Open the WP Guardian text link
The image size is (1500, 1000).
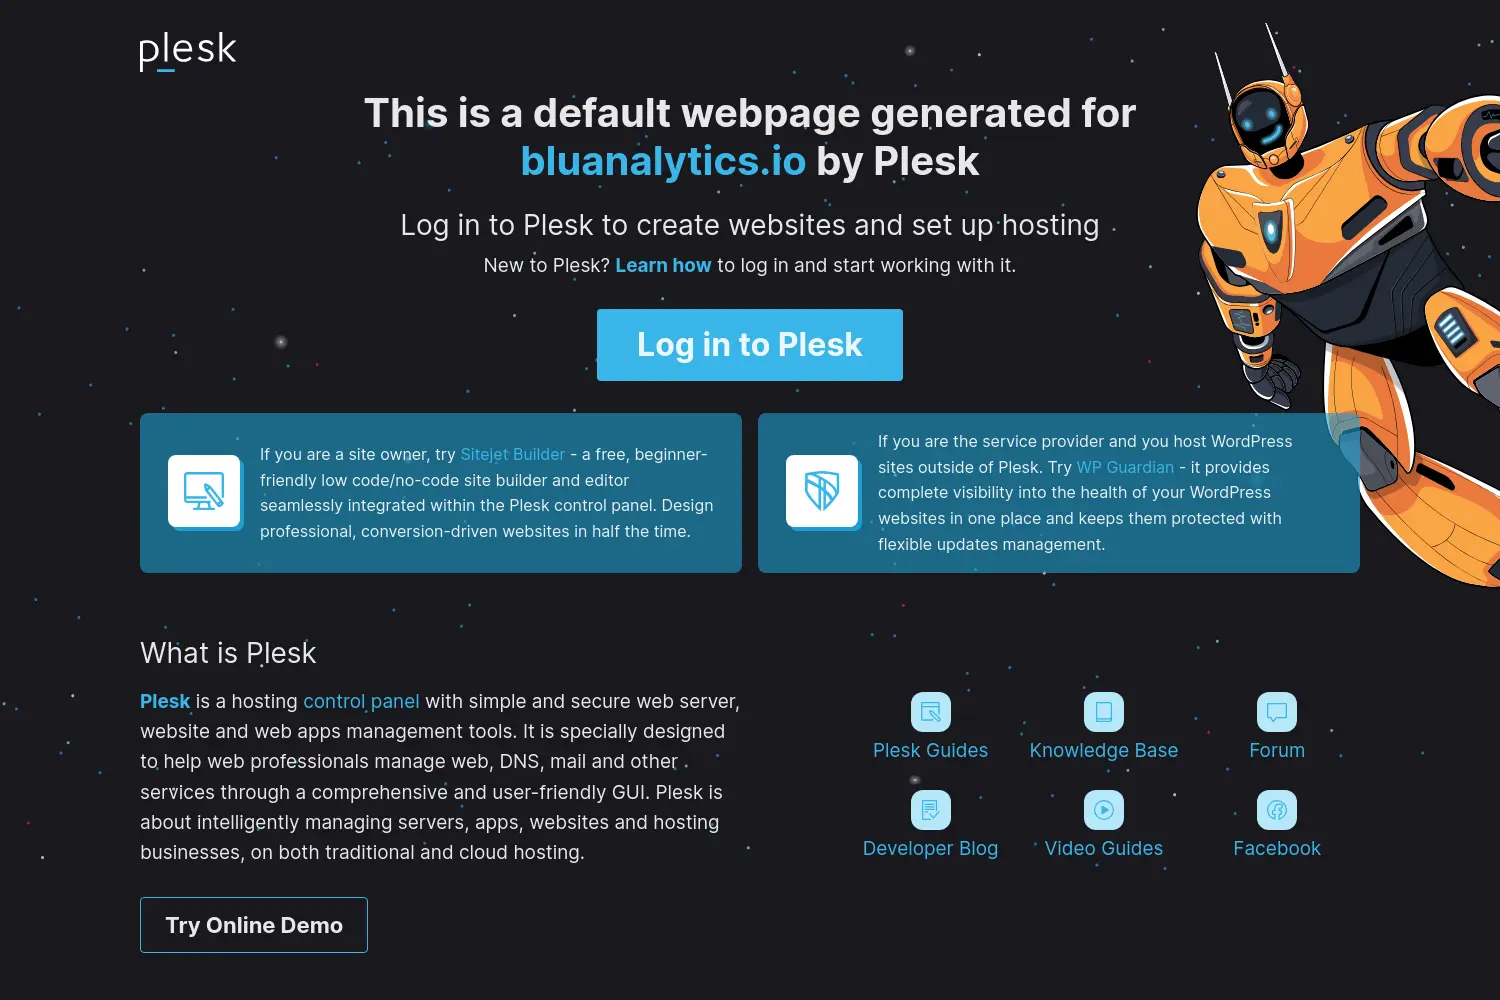1125,467
